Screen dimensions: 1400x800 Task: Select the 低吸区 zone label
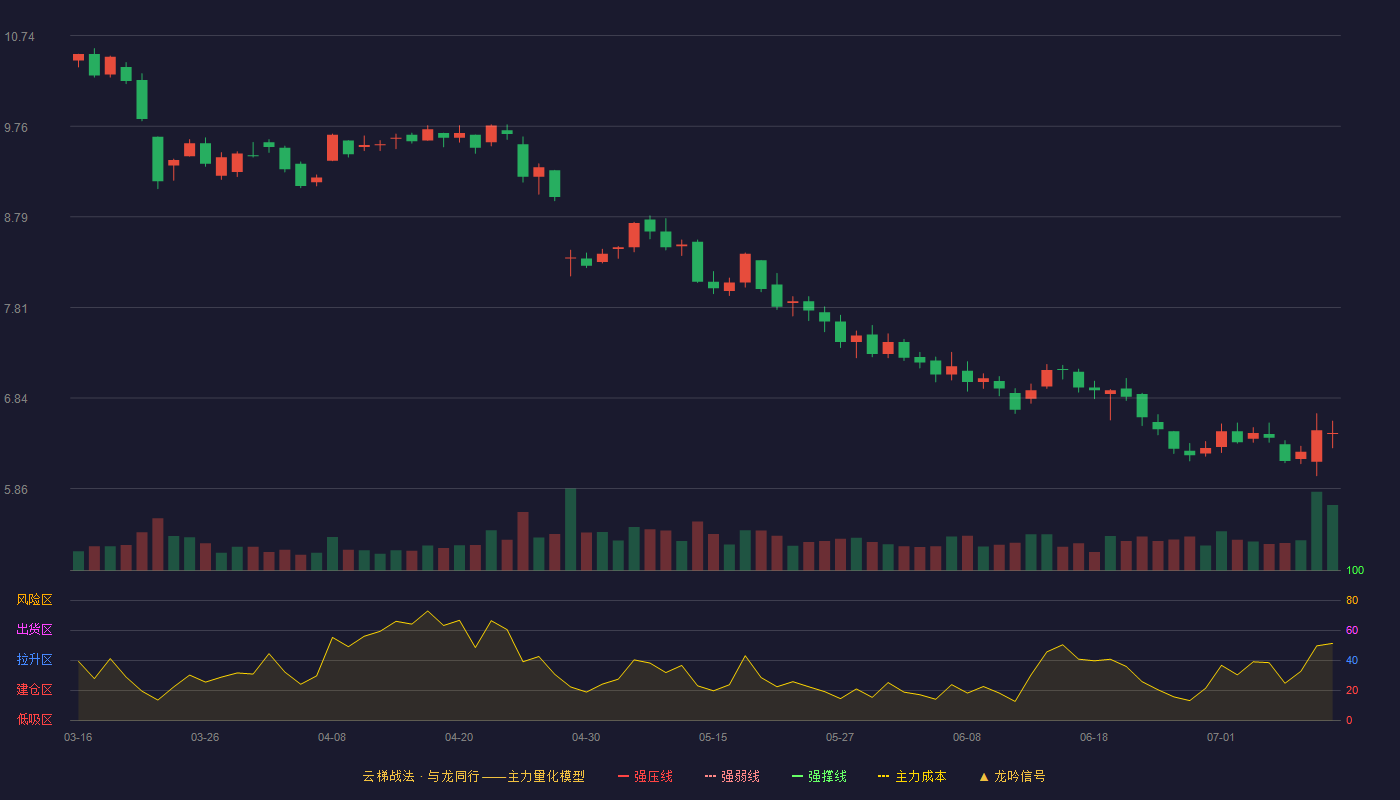pos(35,718)
